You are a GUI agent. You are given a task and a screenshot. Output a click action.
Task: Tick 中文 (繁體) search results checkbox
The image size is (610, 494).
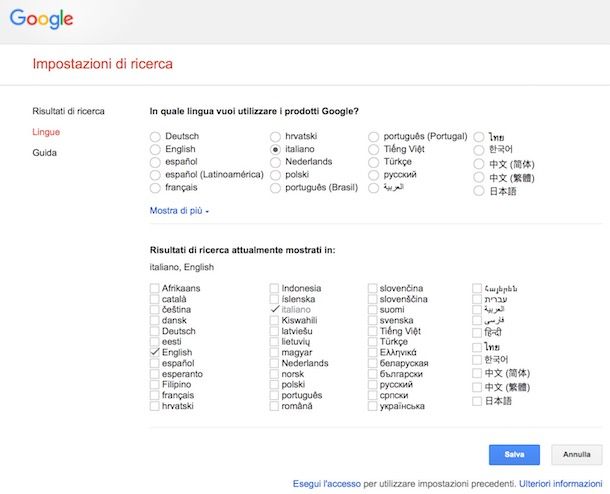click(477, 387)
